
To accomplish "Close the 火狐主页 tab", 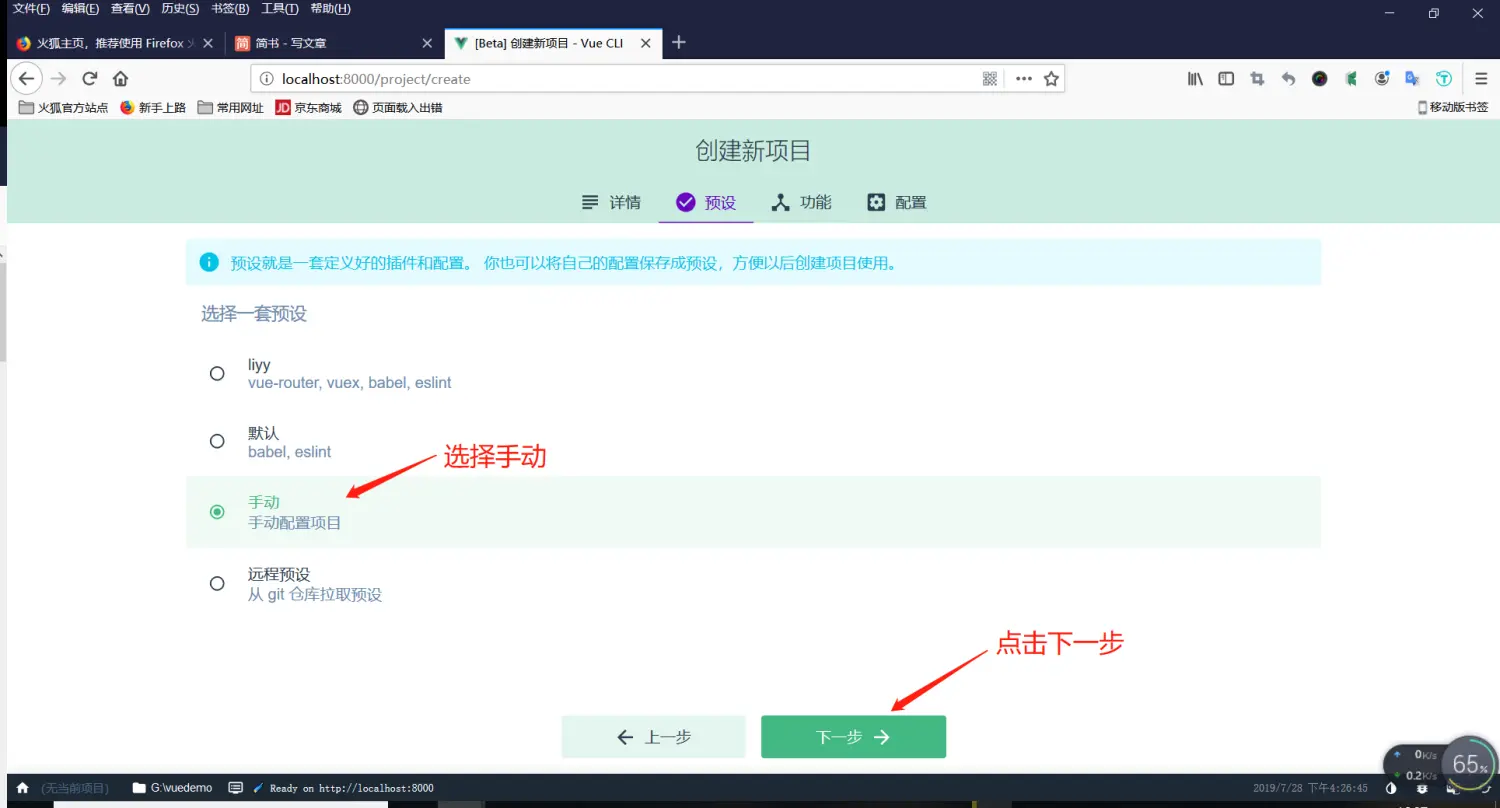I will [208, 43].
